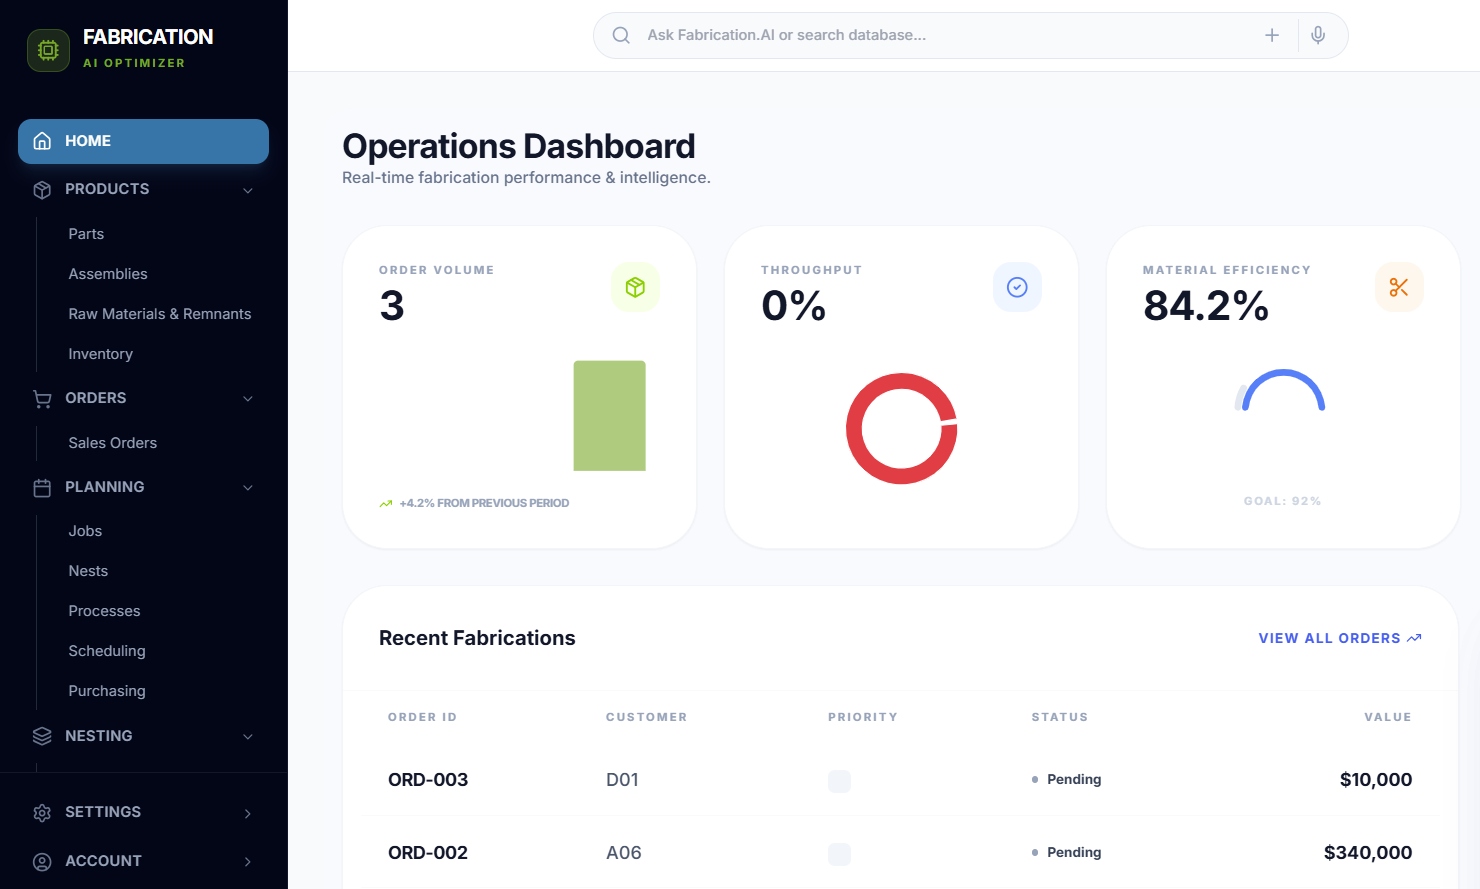Toggle the priority checkbox for ORD-003
This screenshot has height=889, width=1480.
[x=839, y=781]
